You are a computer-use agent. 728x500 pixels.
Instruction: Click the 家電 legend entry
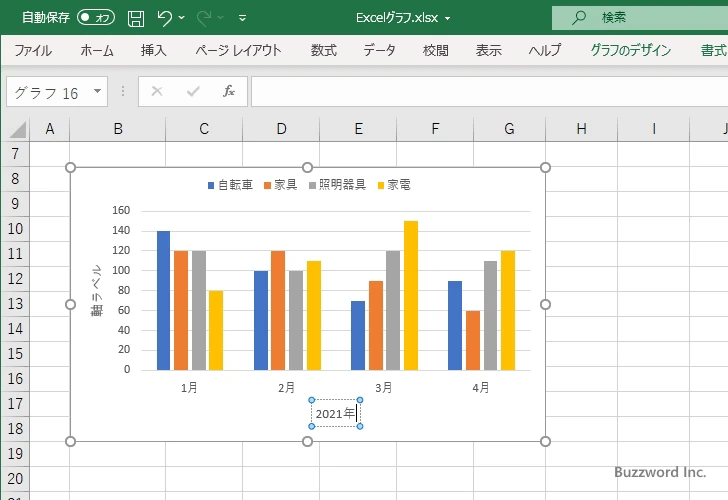pos(394,185)
